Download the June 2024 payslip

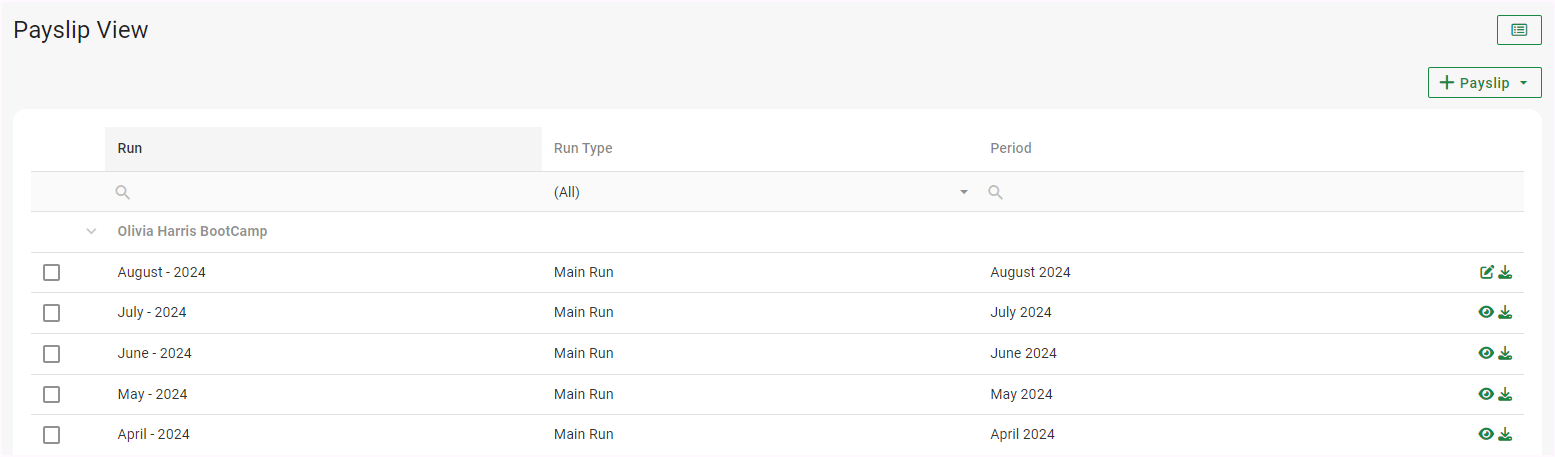(x=1505, y=353)
